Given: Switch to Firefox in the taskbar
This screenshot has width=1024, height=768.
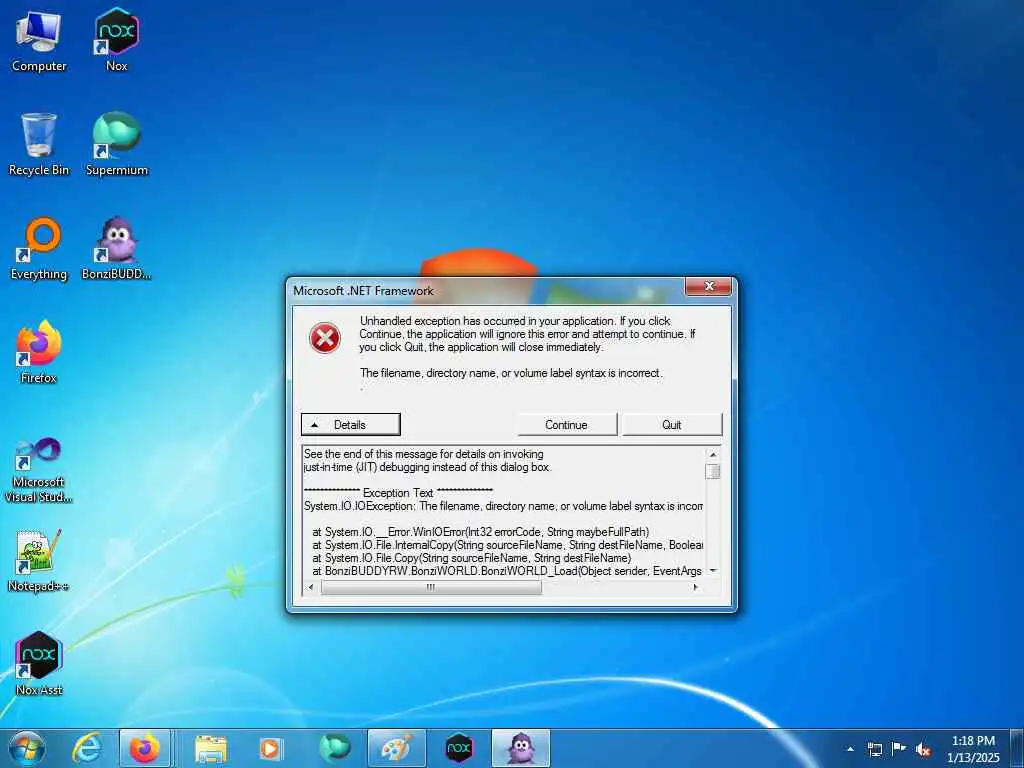Looking at the screenshot, I should pyautogui.click(x=145, y=748).
